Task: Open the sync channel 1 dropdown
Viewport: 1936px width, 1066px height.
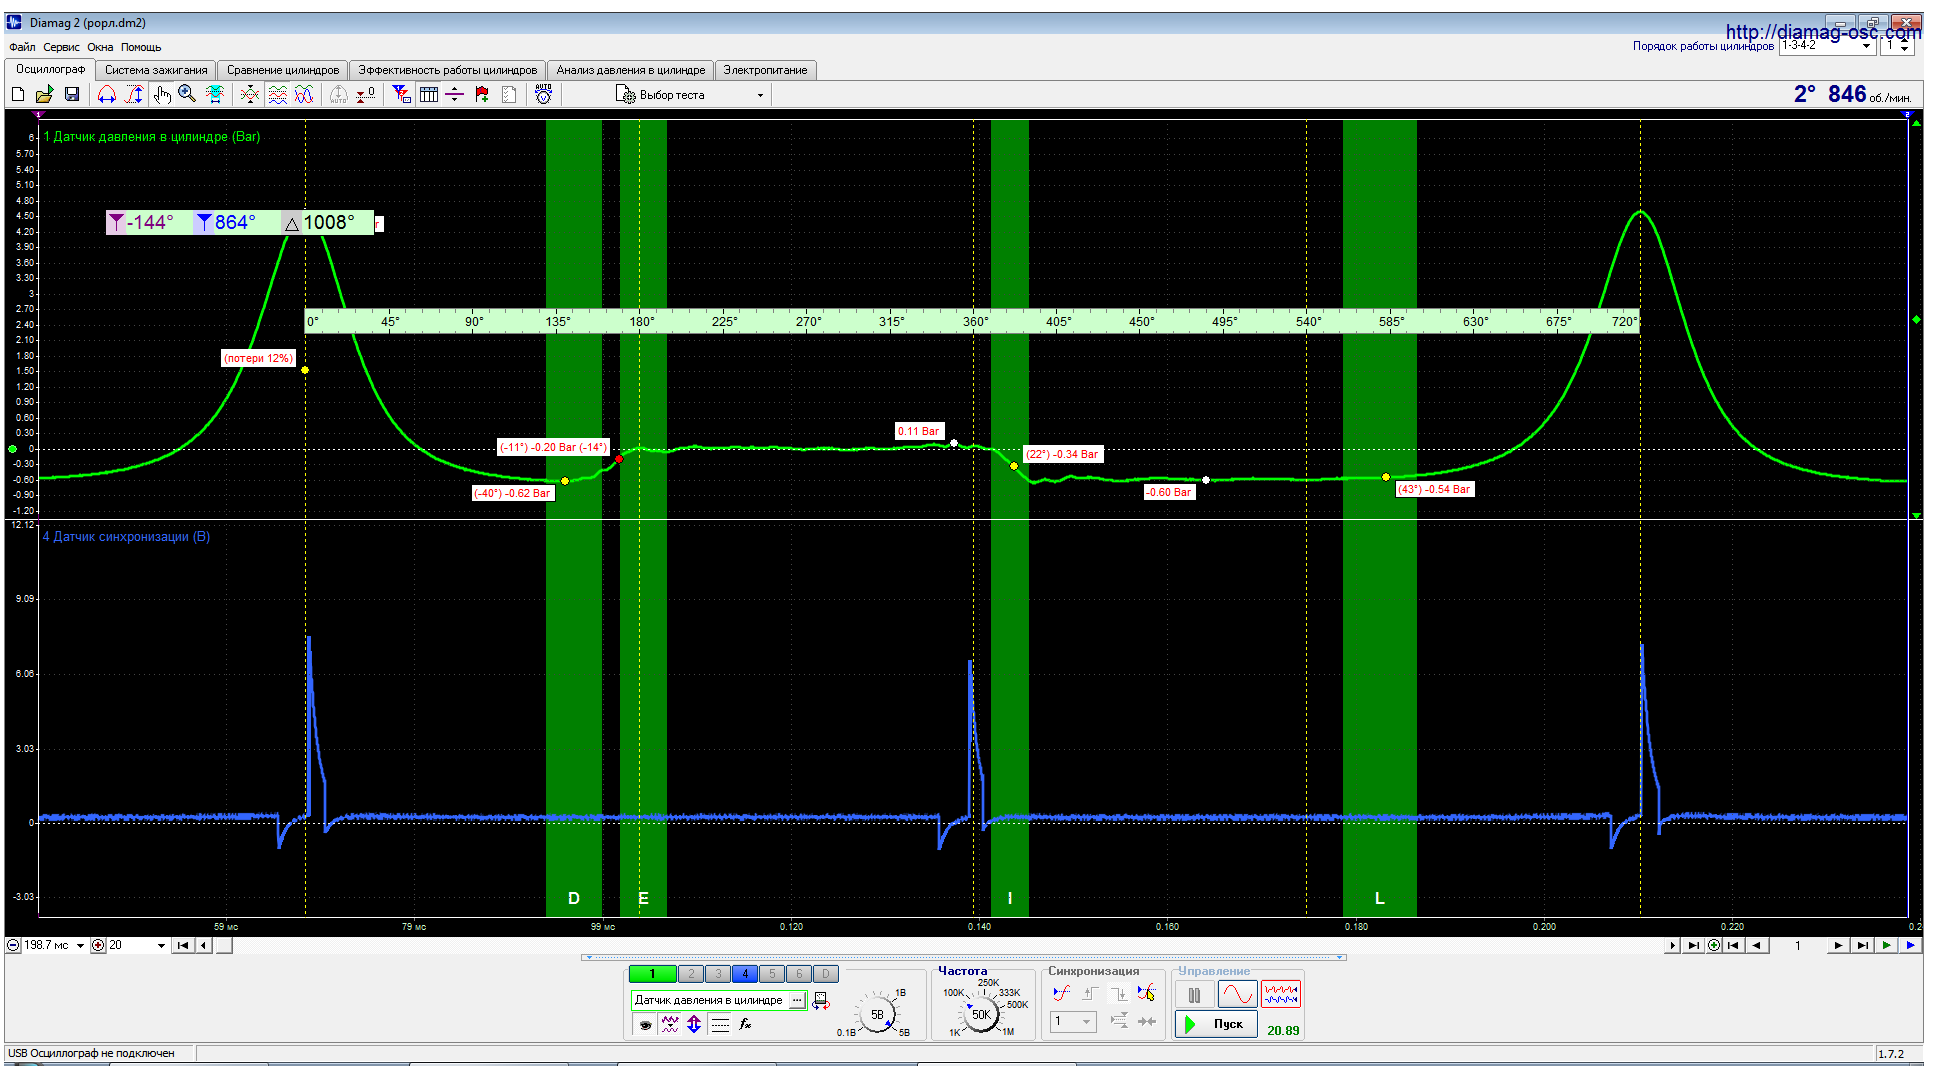Action: [1073, 1021]
